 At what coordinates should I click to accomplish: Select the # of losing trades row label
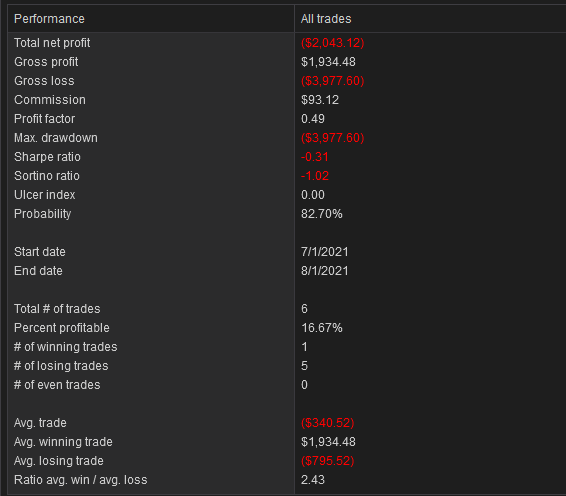61,366
